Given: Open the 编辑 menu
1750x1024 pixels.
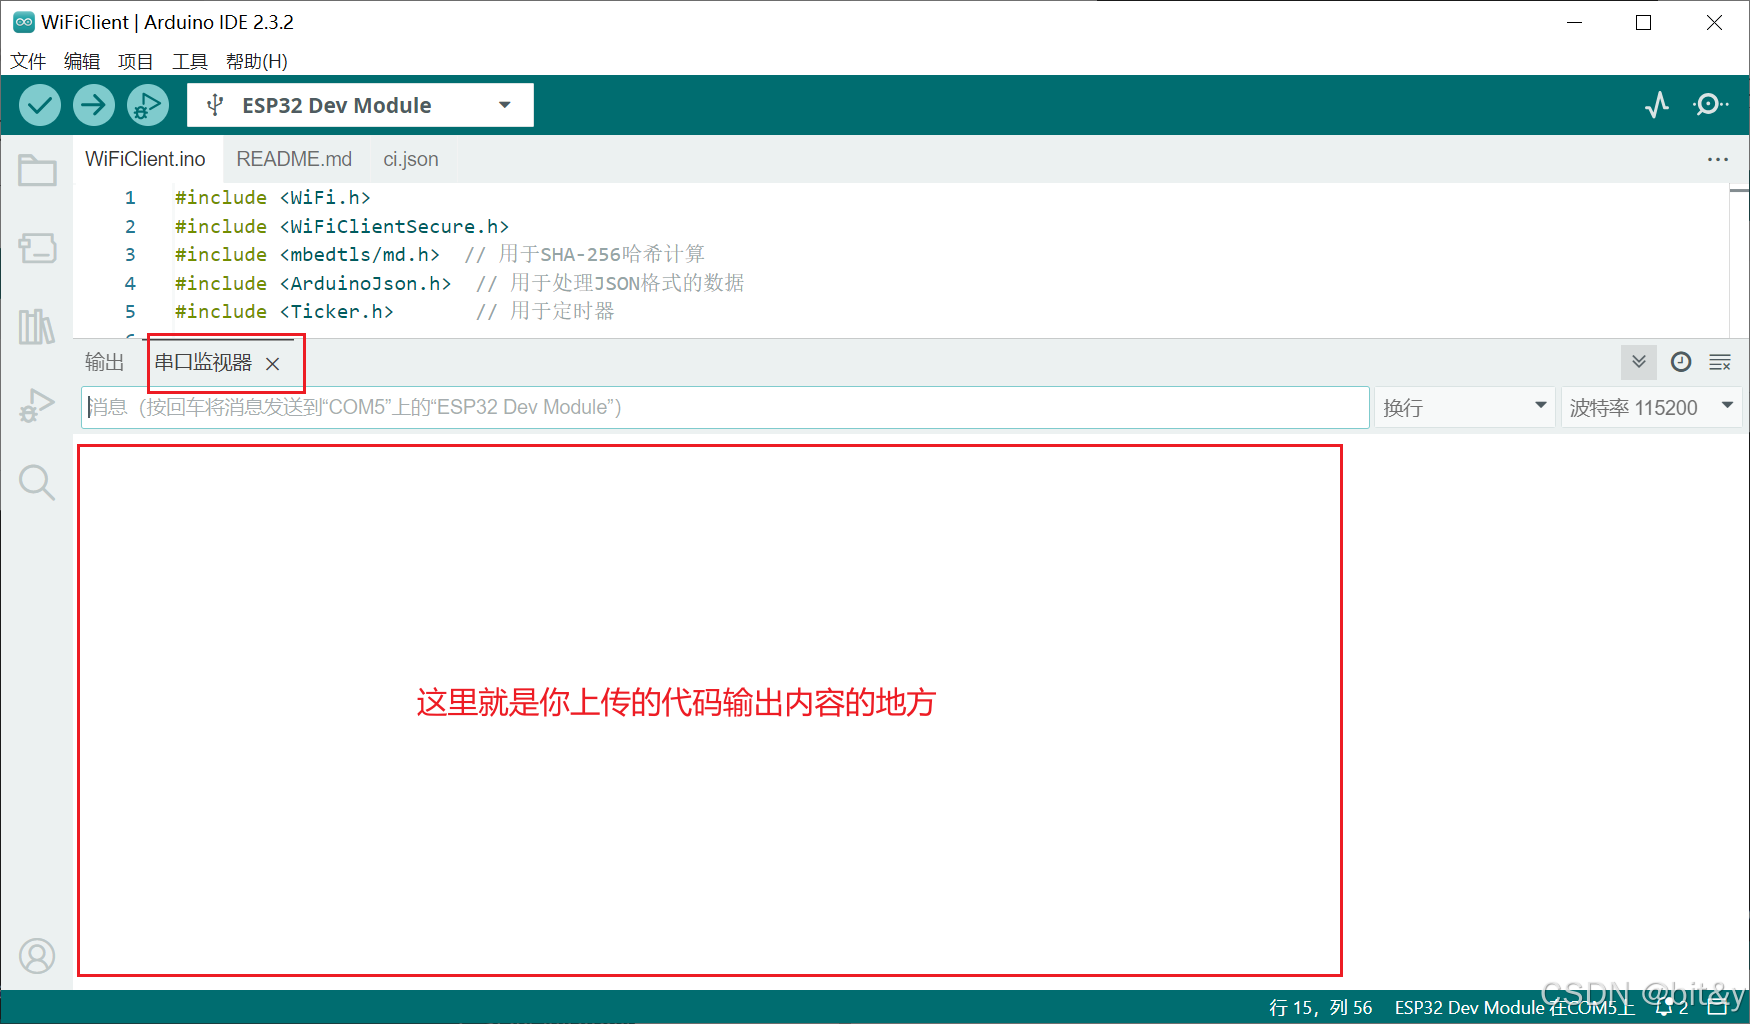Looking at the screenshot, I should click(x=82, y=61).
